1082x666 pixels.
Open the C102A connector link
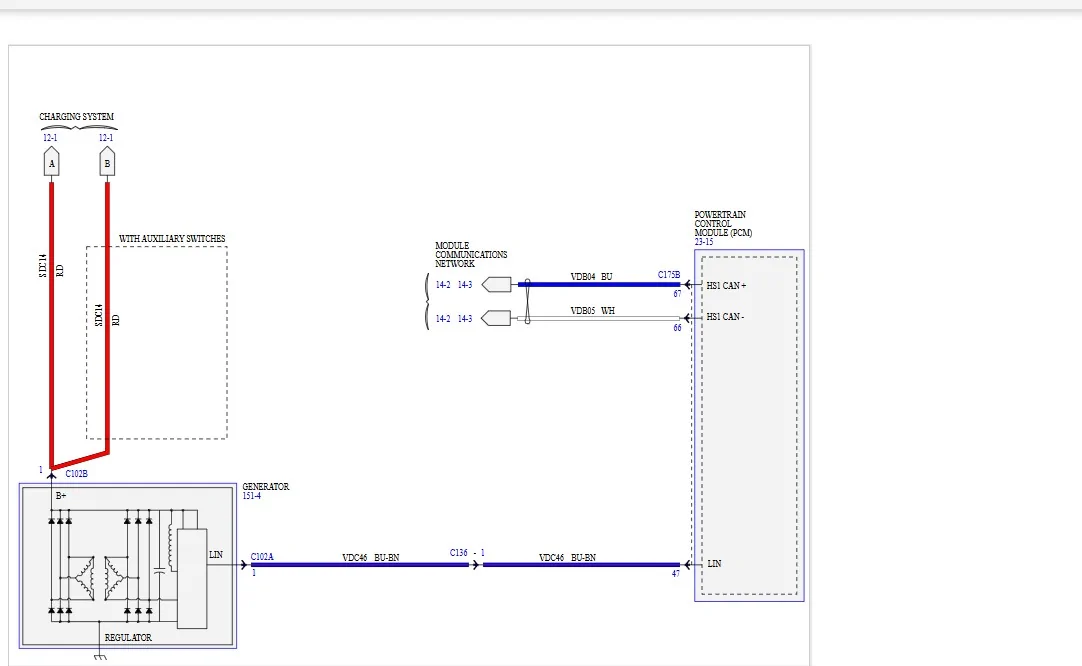(x=262, y=556)
